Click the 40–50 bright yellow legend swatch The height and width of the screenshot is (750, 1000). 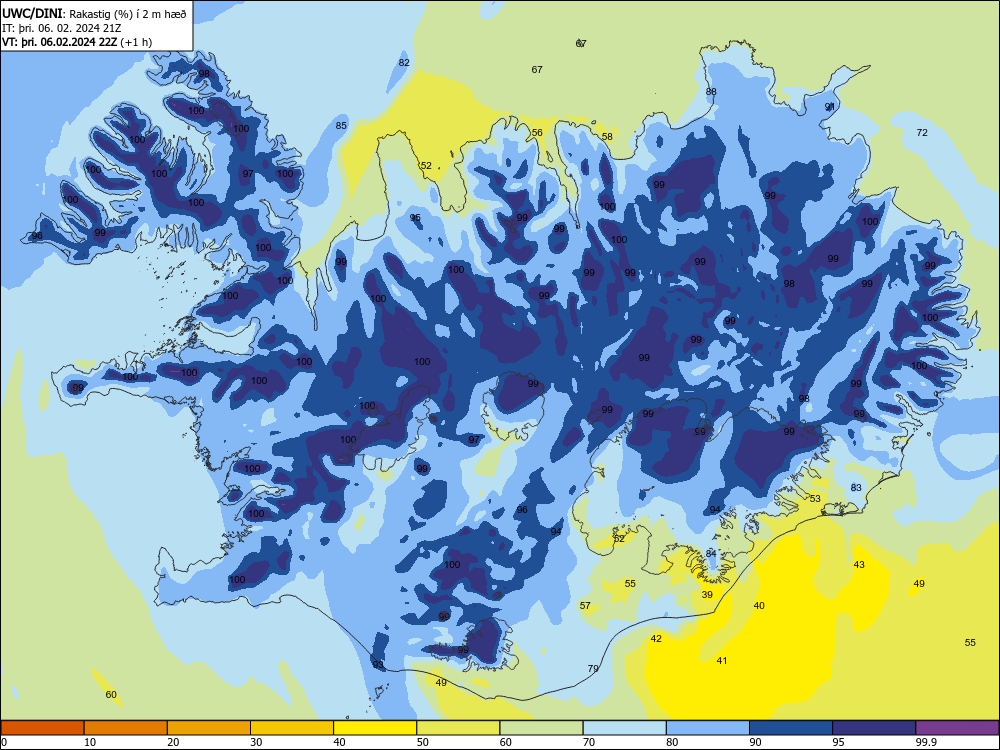375,728
